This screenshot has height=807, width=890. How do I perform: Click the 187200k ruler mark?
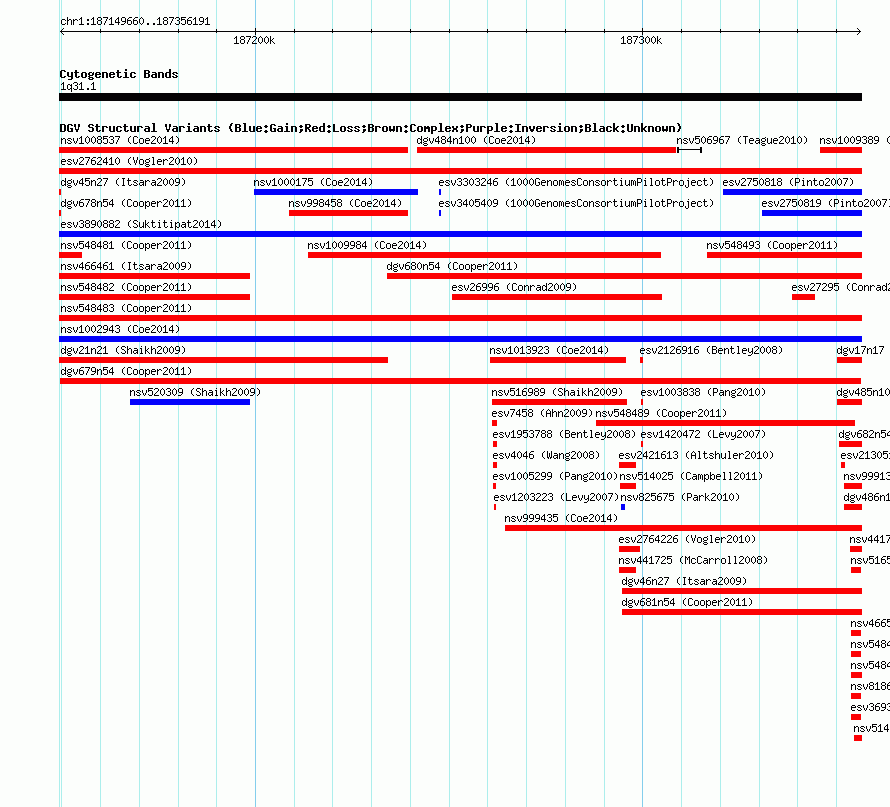(254, 40)
